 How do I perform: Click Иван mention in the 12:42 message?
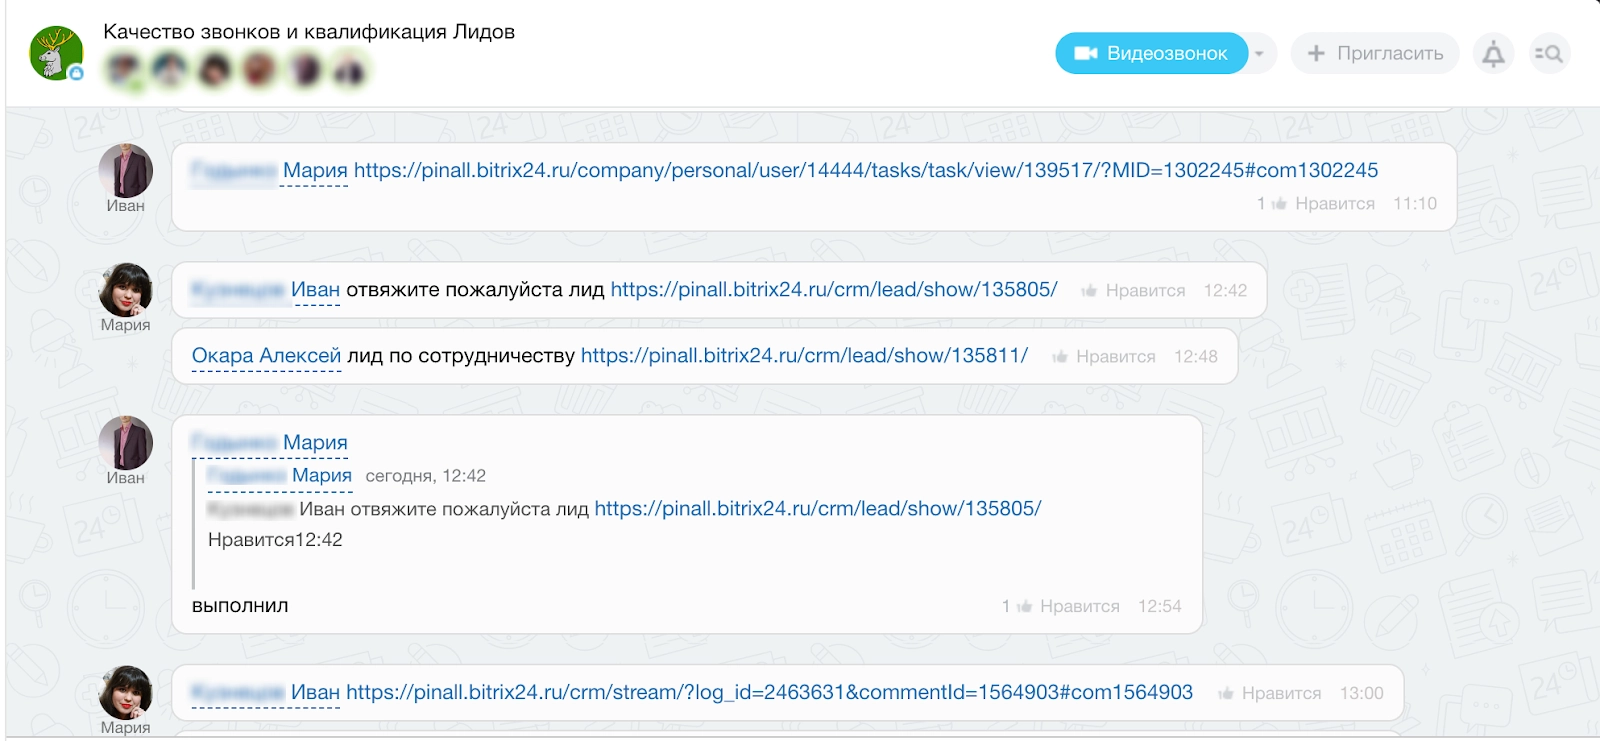315,290
